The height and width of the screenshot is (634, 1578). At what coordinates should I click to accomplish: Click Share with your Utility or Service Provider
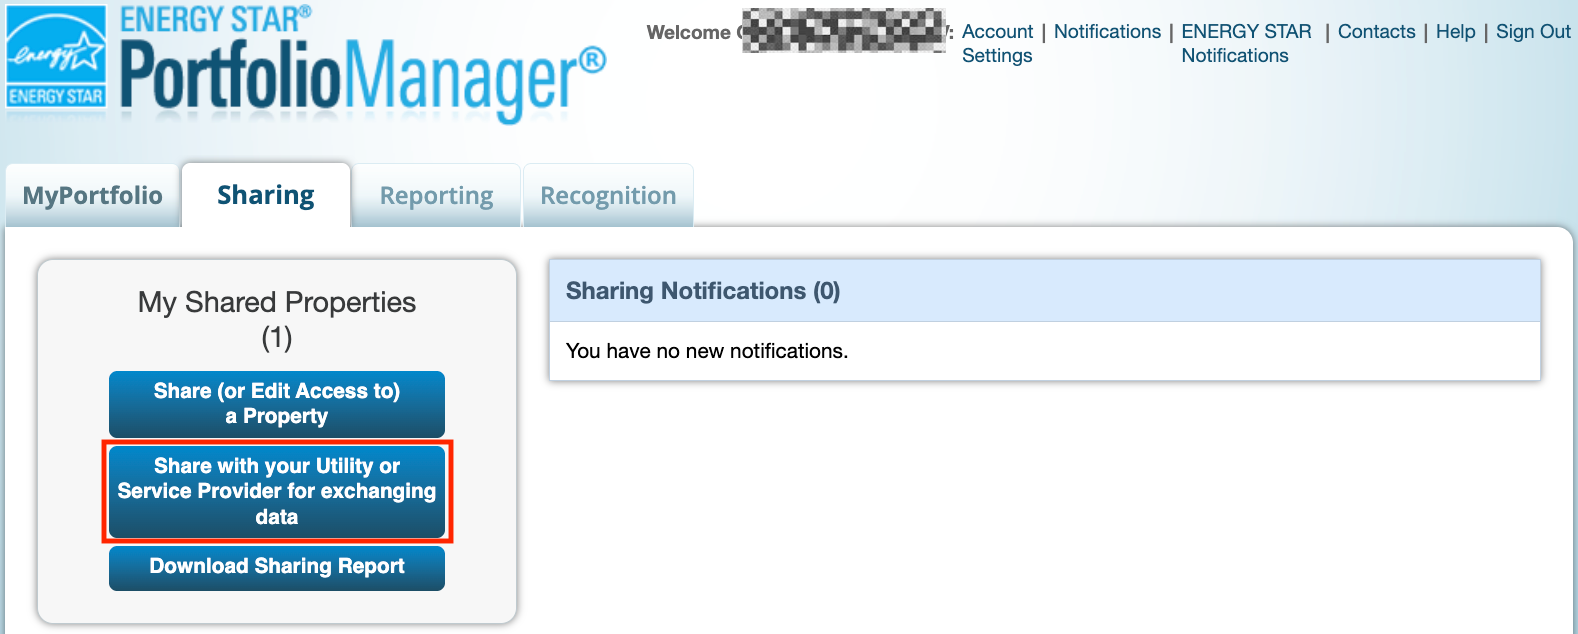tap(277, 492)
